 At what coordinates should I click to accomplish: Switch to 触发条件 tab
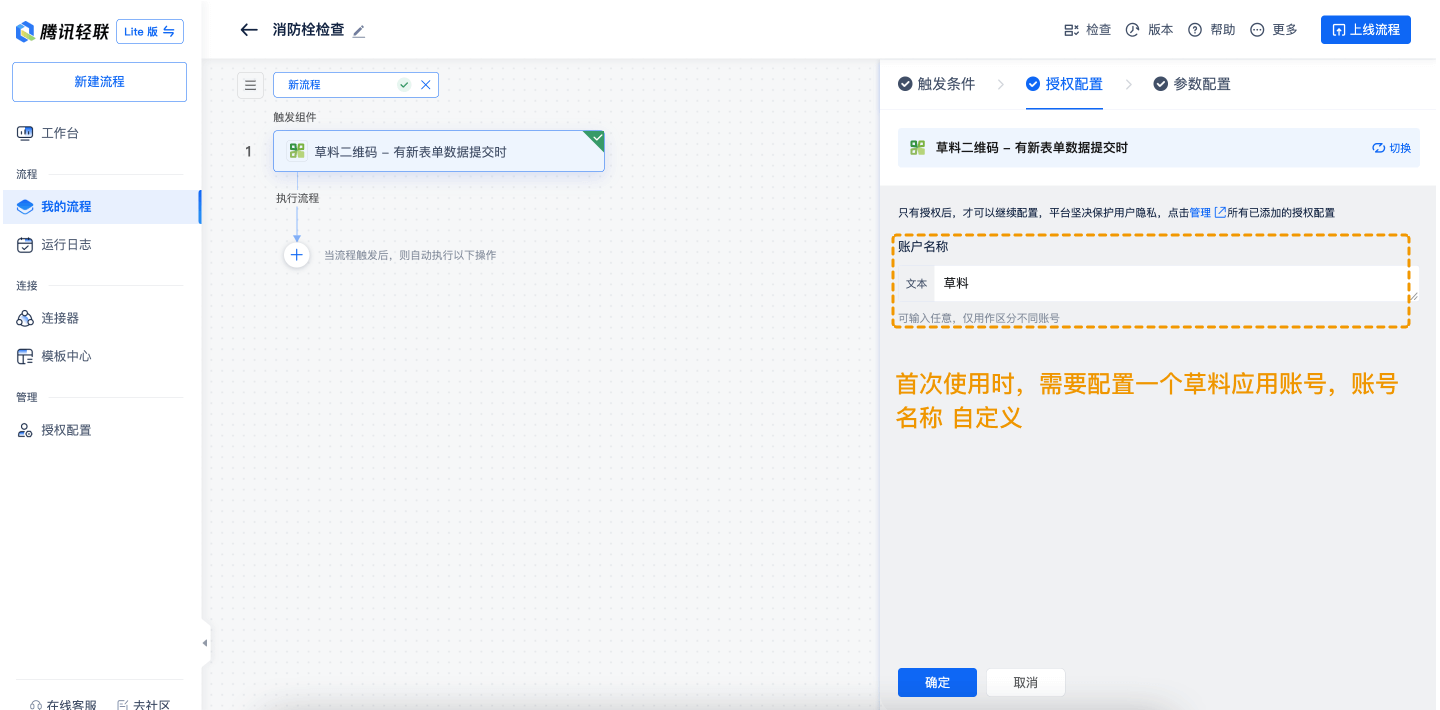(x=936, y=84)
